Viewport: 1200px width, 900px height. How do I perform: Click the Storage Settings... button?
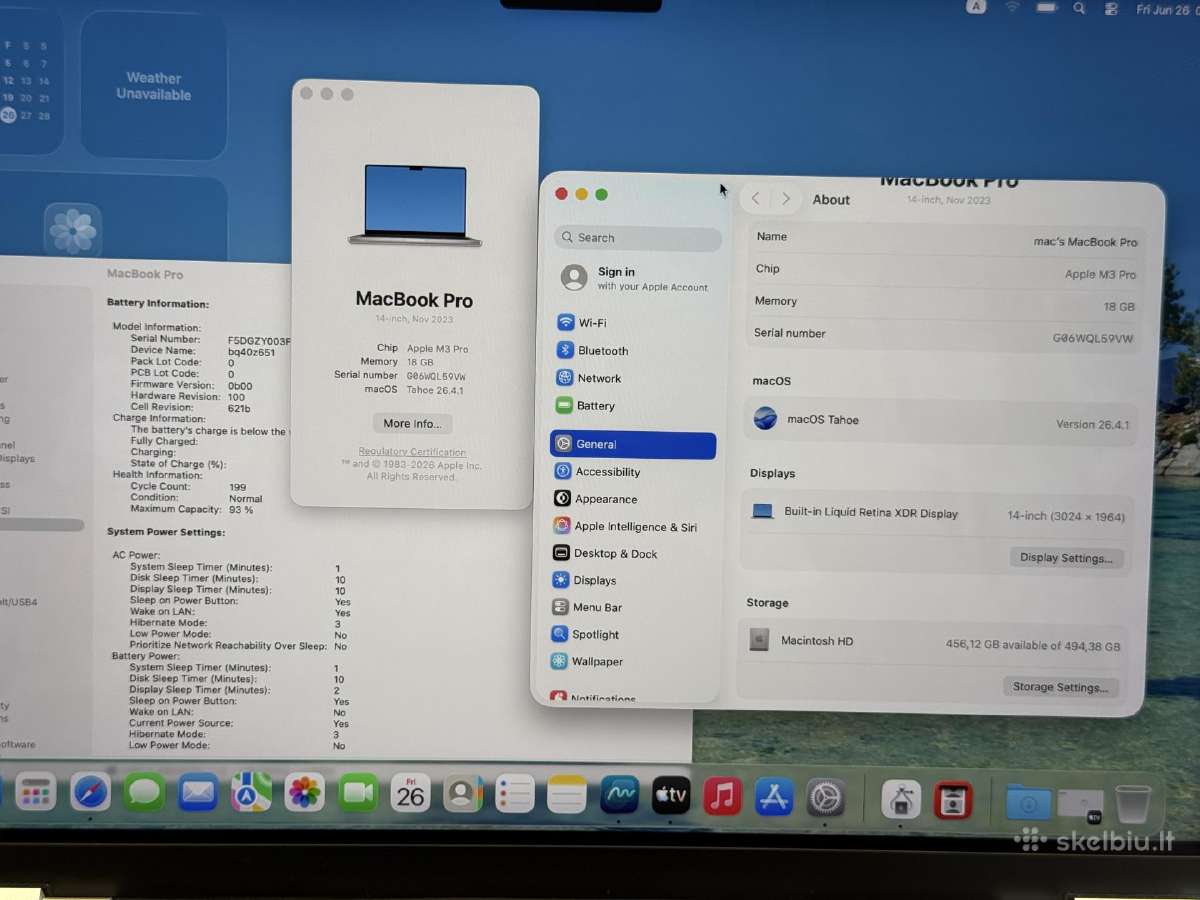[1060, 687]
